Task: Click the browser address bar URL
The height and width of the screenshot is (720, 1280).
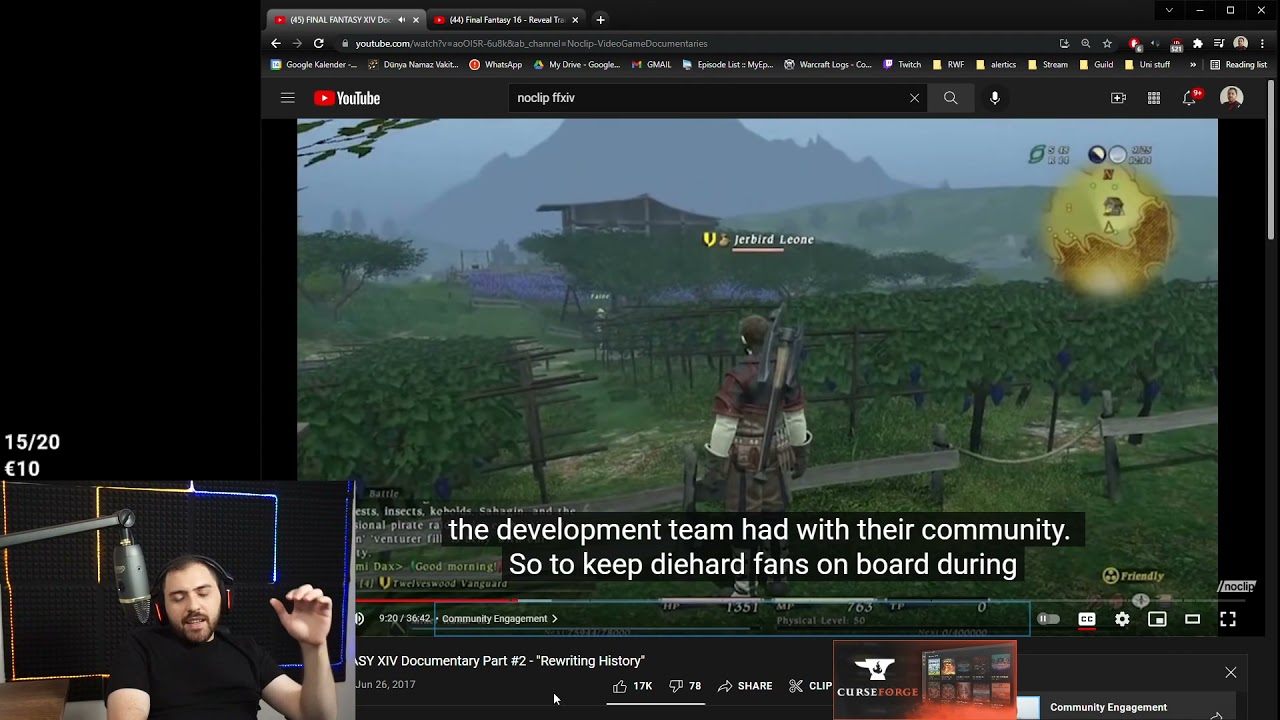Action: pos(531,43)
